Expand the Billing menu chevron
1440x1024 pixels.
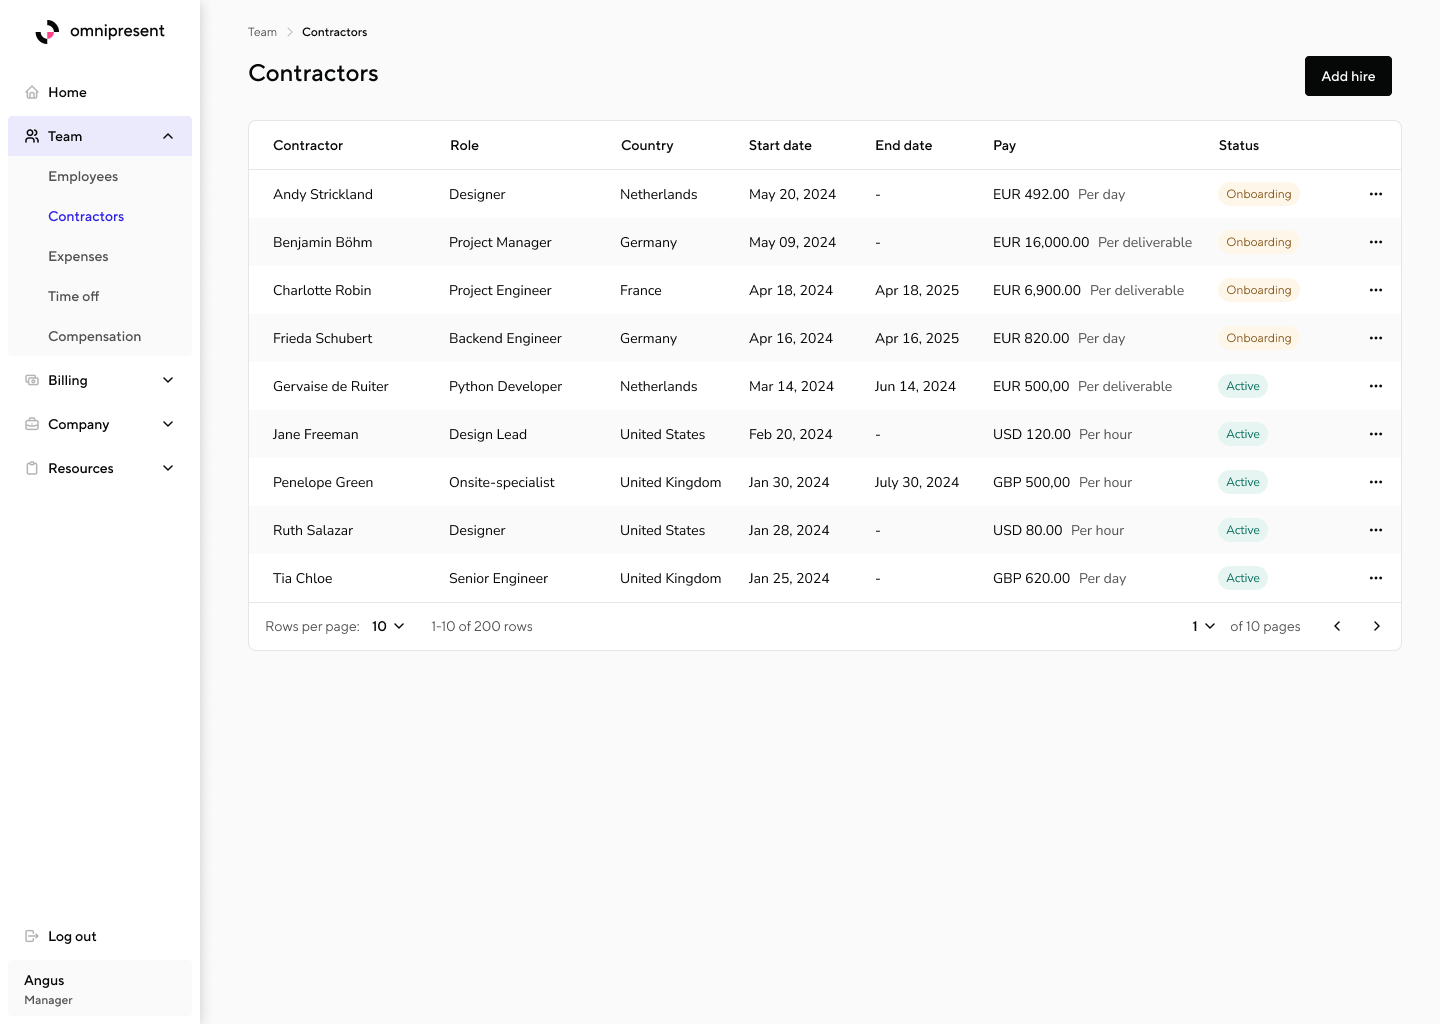[168, 380]
